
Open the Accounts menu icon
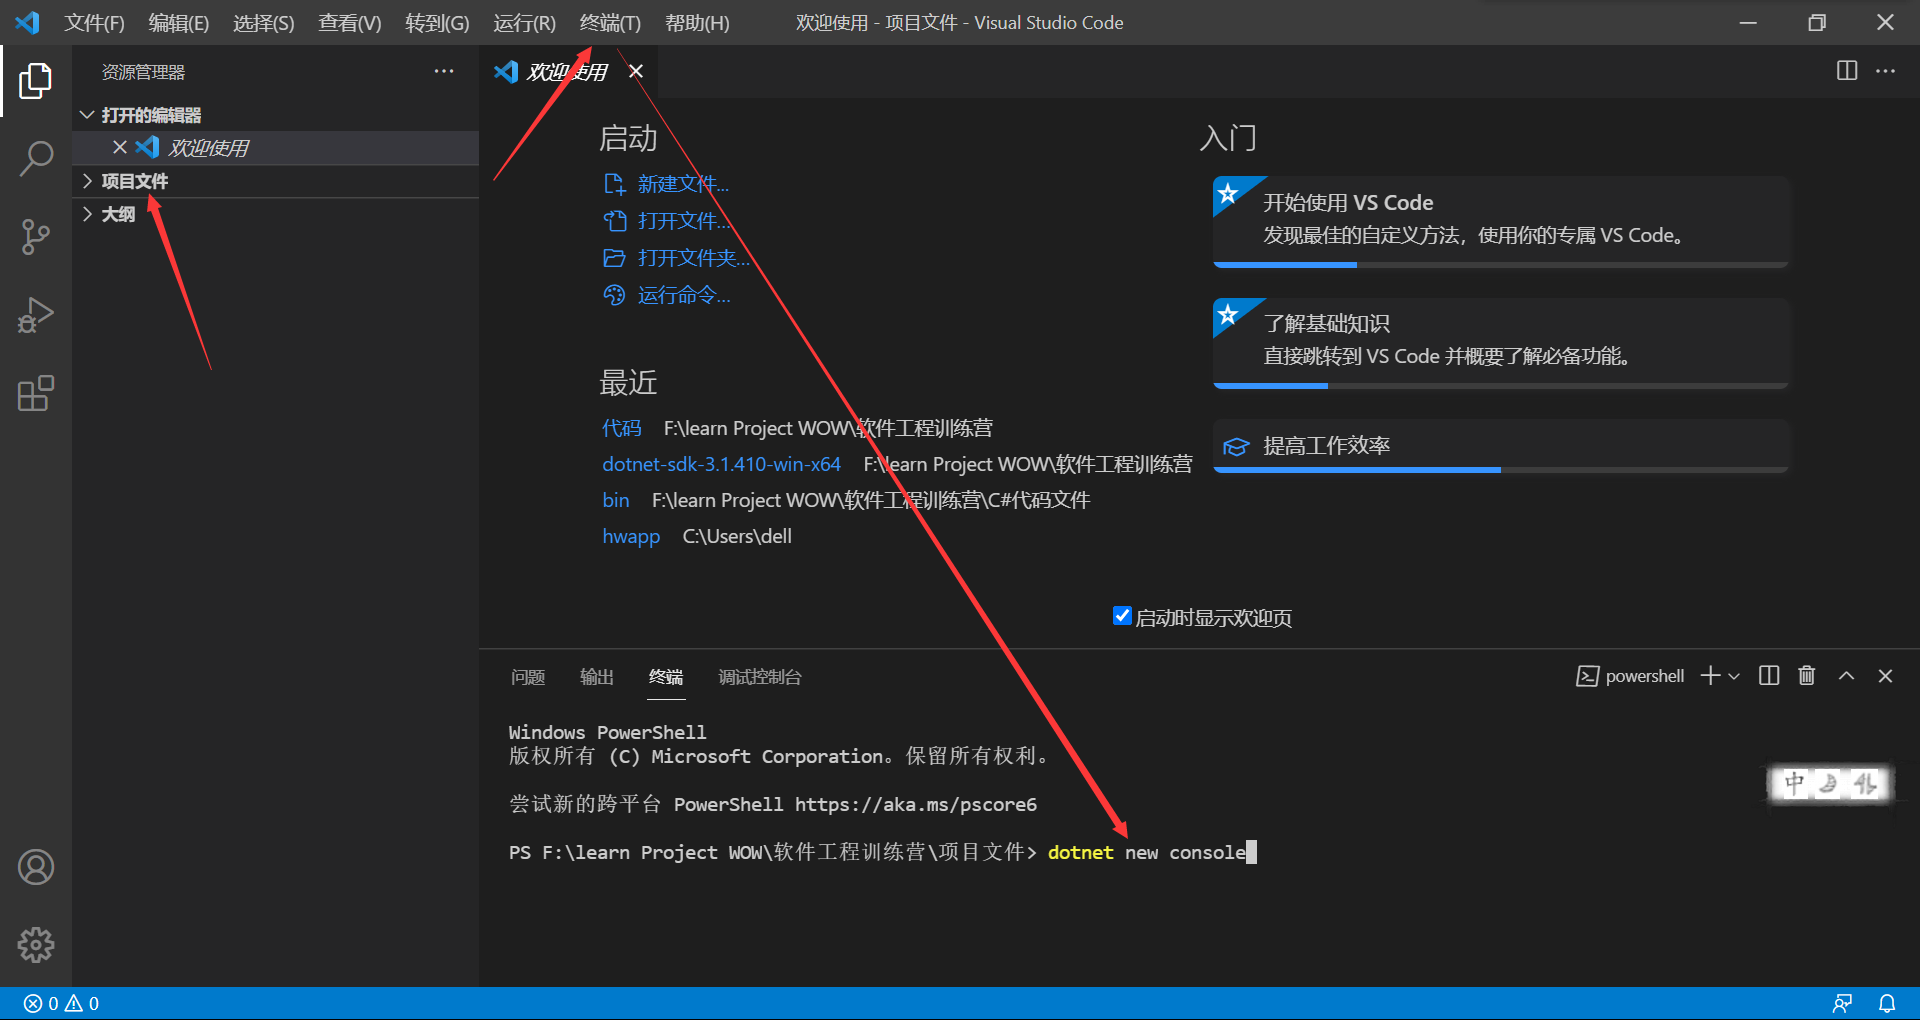pyautogui.click(x=35, y=867)
